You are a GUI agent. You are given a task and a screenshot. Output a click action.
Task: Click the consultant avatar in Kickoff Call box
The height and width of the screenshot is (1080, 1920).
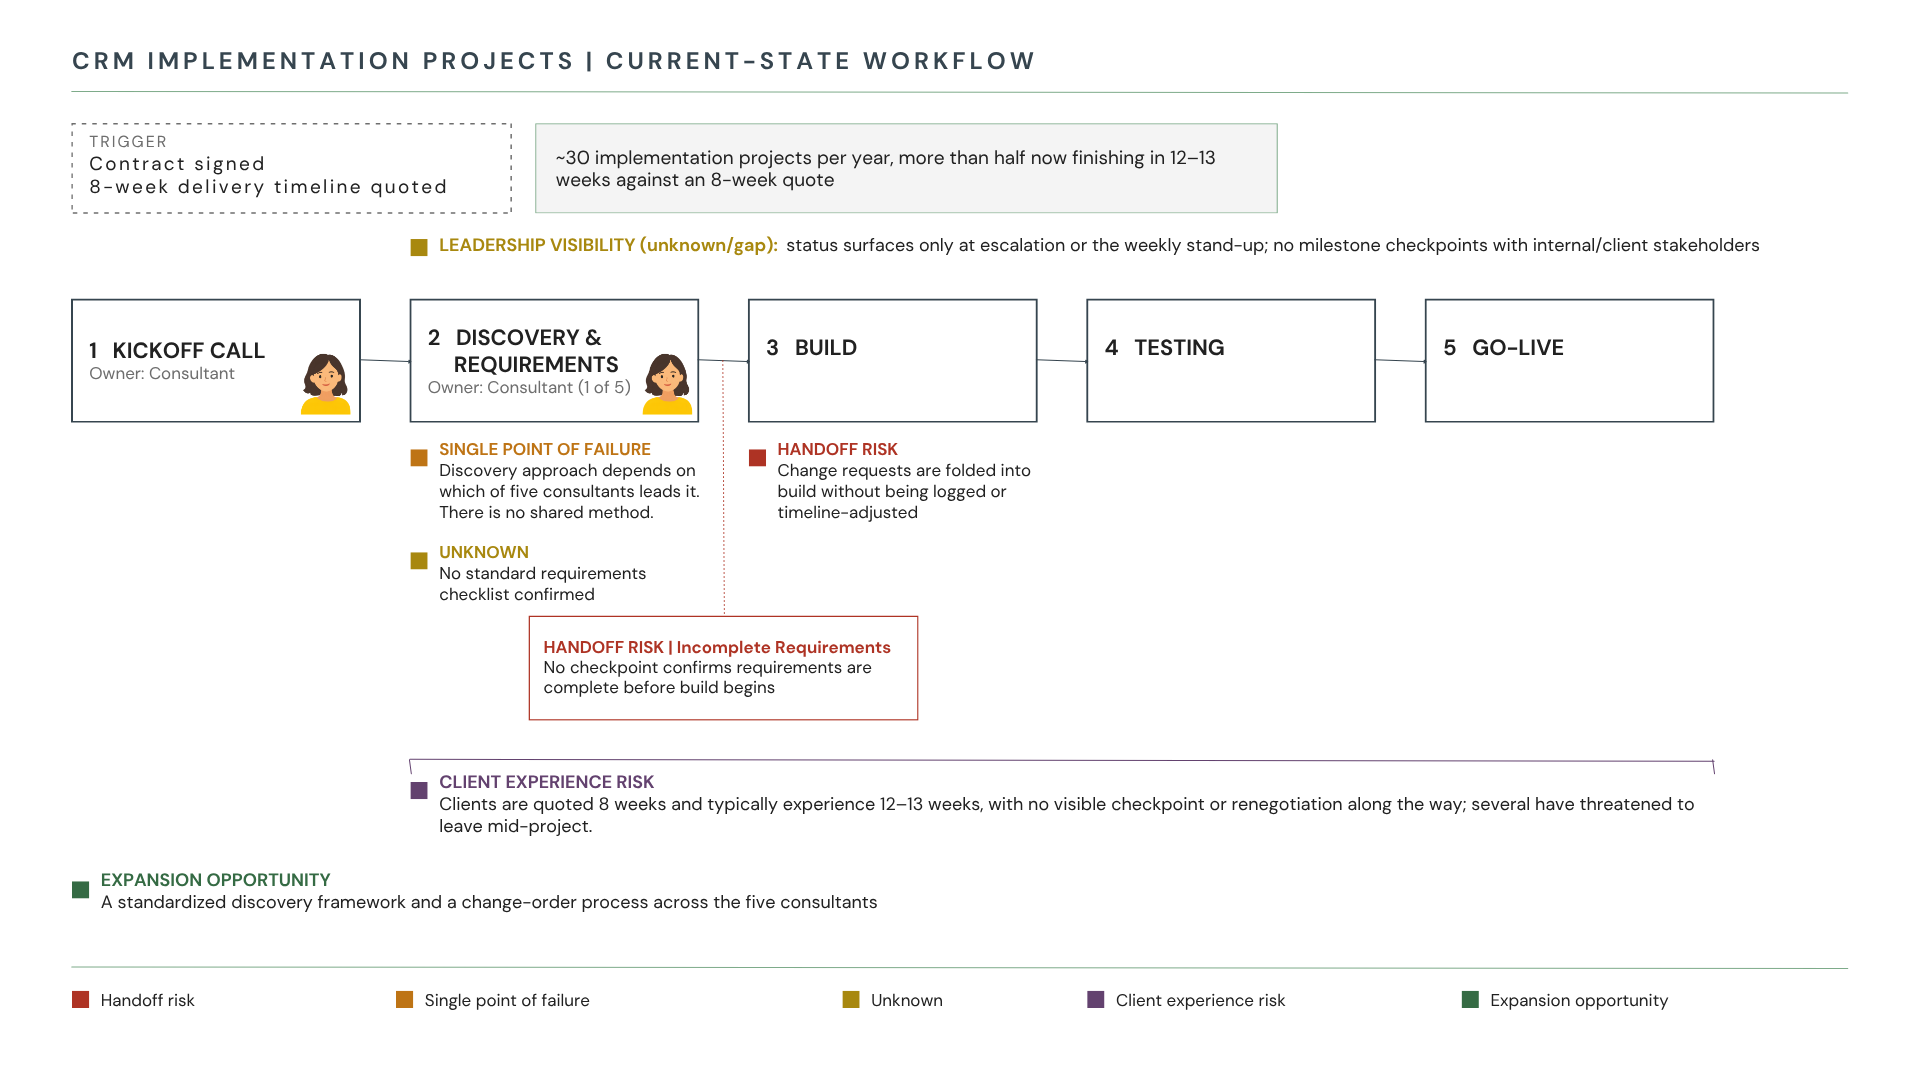pyautogui.click(x=326, y=384)
